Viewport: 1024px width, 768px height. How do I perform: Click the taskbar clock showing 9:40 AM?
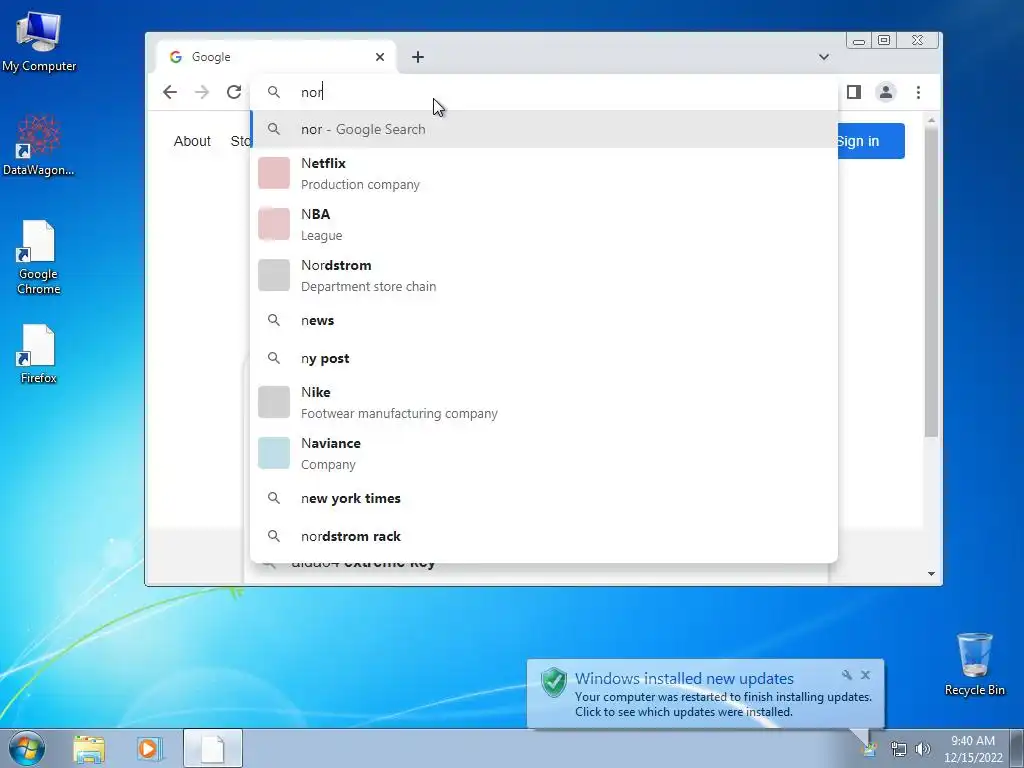pos(973,749)
